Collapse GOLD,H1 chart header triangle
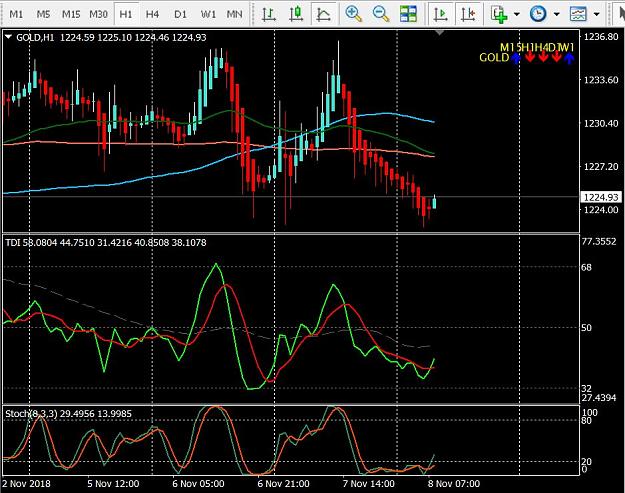This screenshot has height=493, width=625. click(x=8, y=37)
